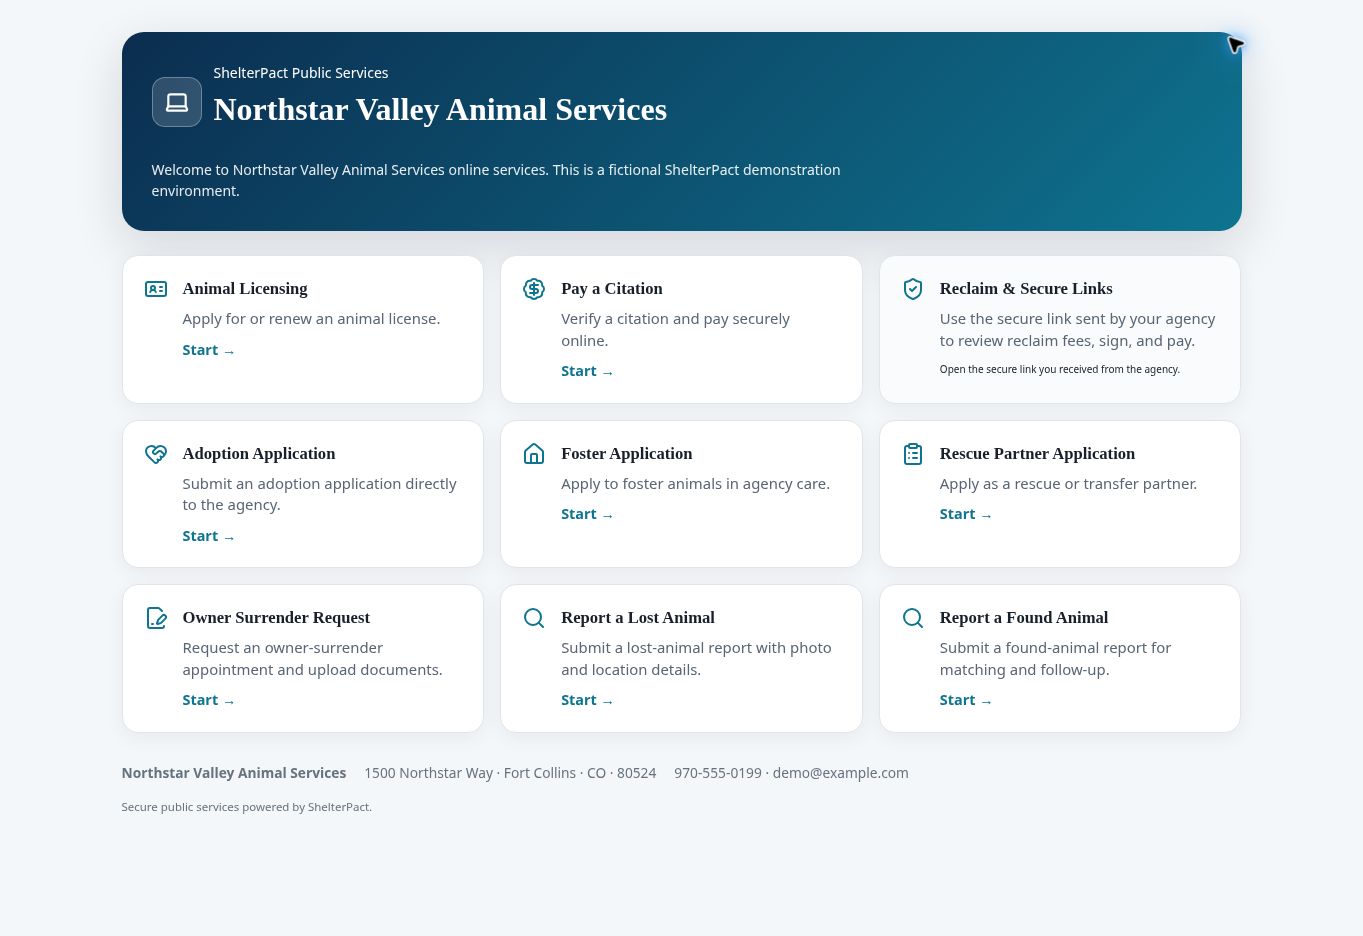This screenshot has height=936, width=1363.
Task: Start the Adoption Application form
Action: [208, 536]
